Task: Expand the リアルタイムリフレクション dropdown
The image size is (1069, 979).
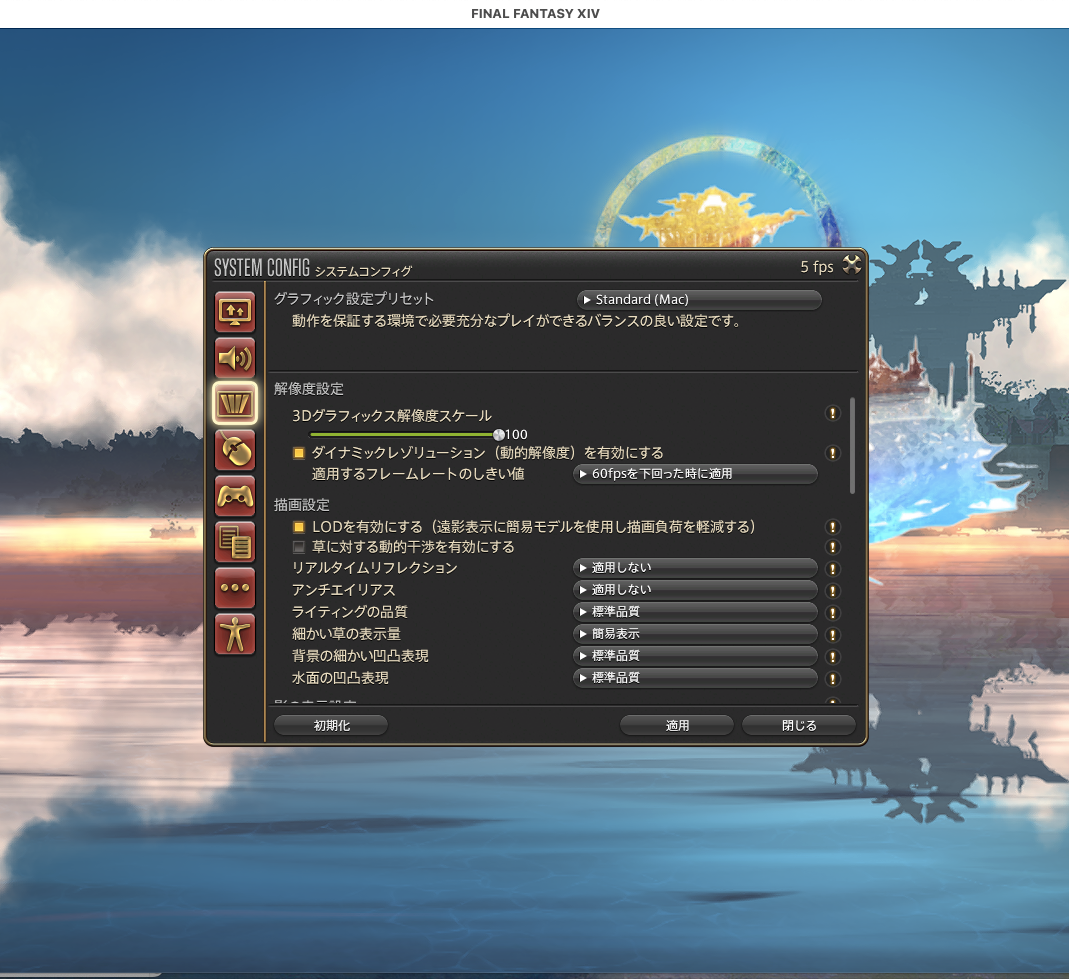Action: click(x=695, y=568)
